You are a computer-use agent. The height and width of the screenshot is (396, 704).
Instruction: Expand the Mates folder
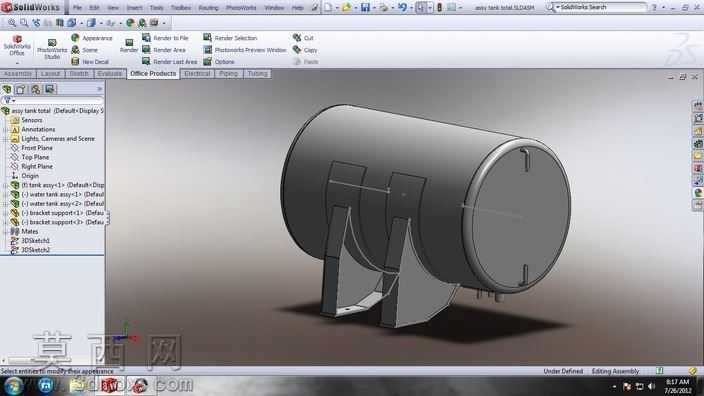(5, 231)
